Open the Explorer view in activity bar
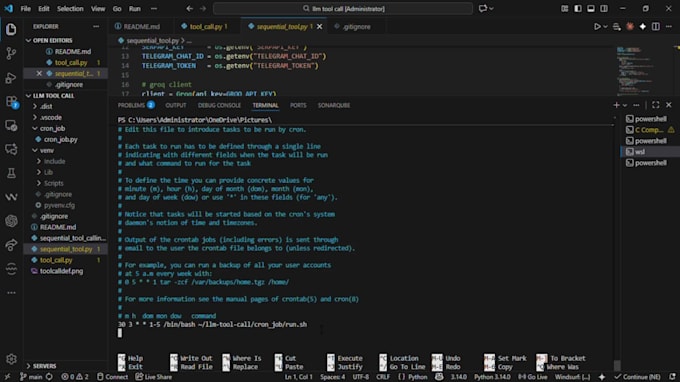The height and width of the screenshot is (382, 680). 11,29
